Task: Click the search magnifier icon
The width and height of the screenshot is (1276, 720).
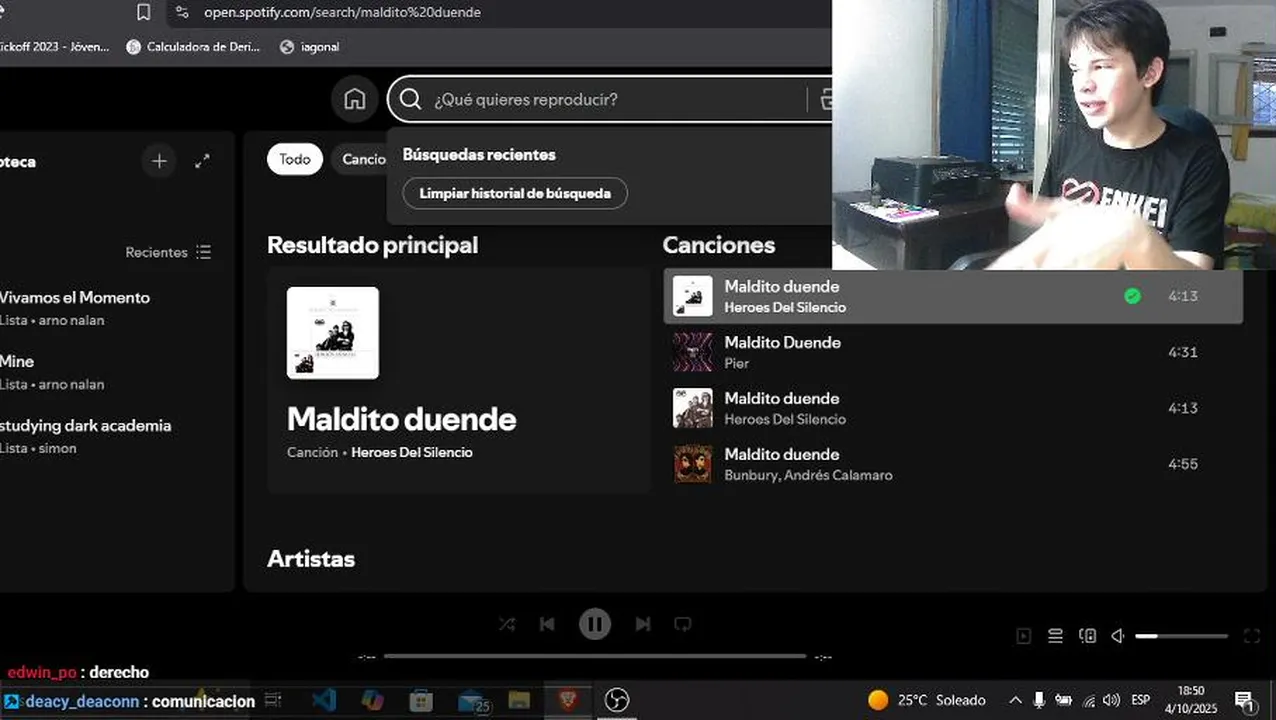Action: 410,99
